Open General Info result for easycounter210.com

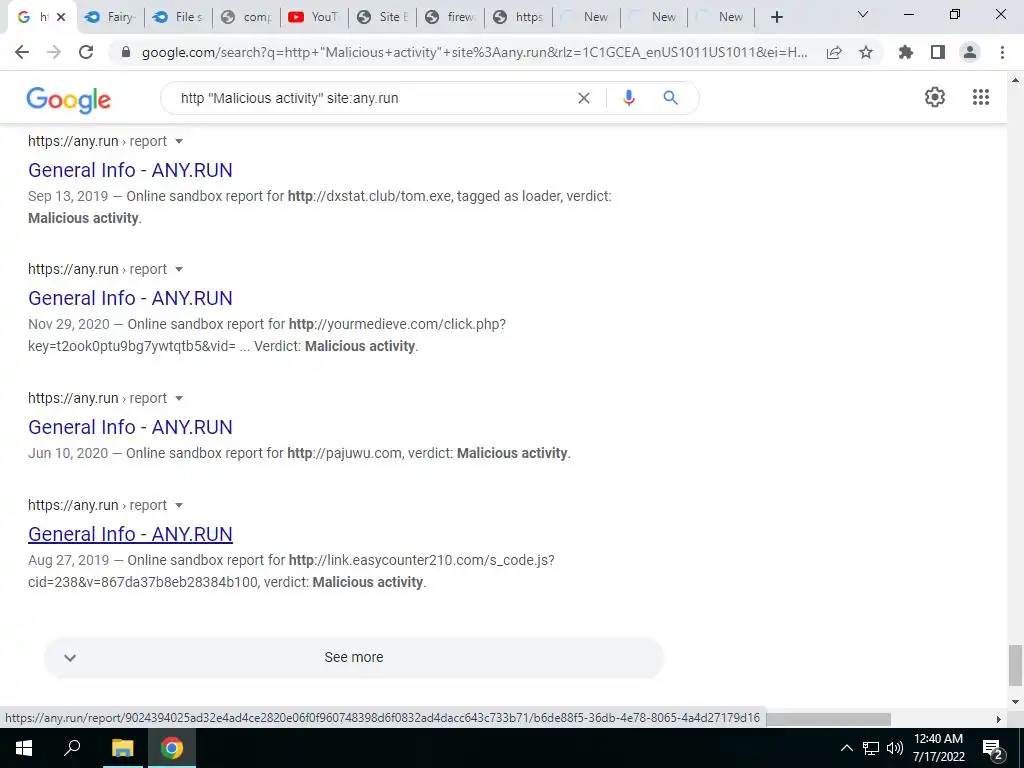[x=130, y=534]
